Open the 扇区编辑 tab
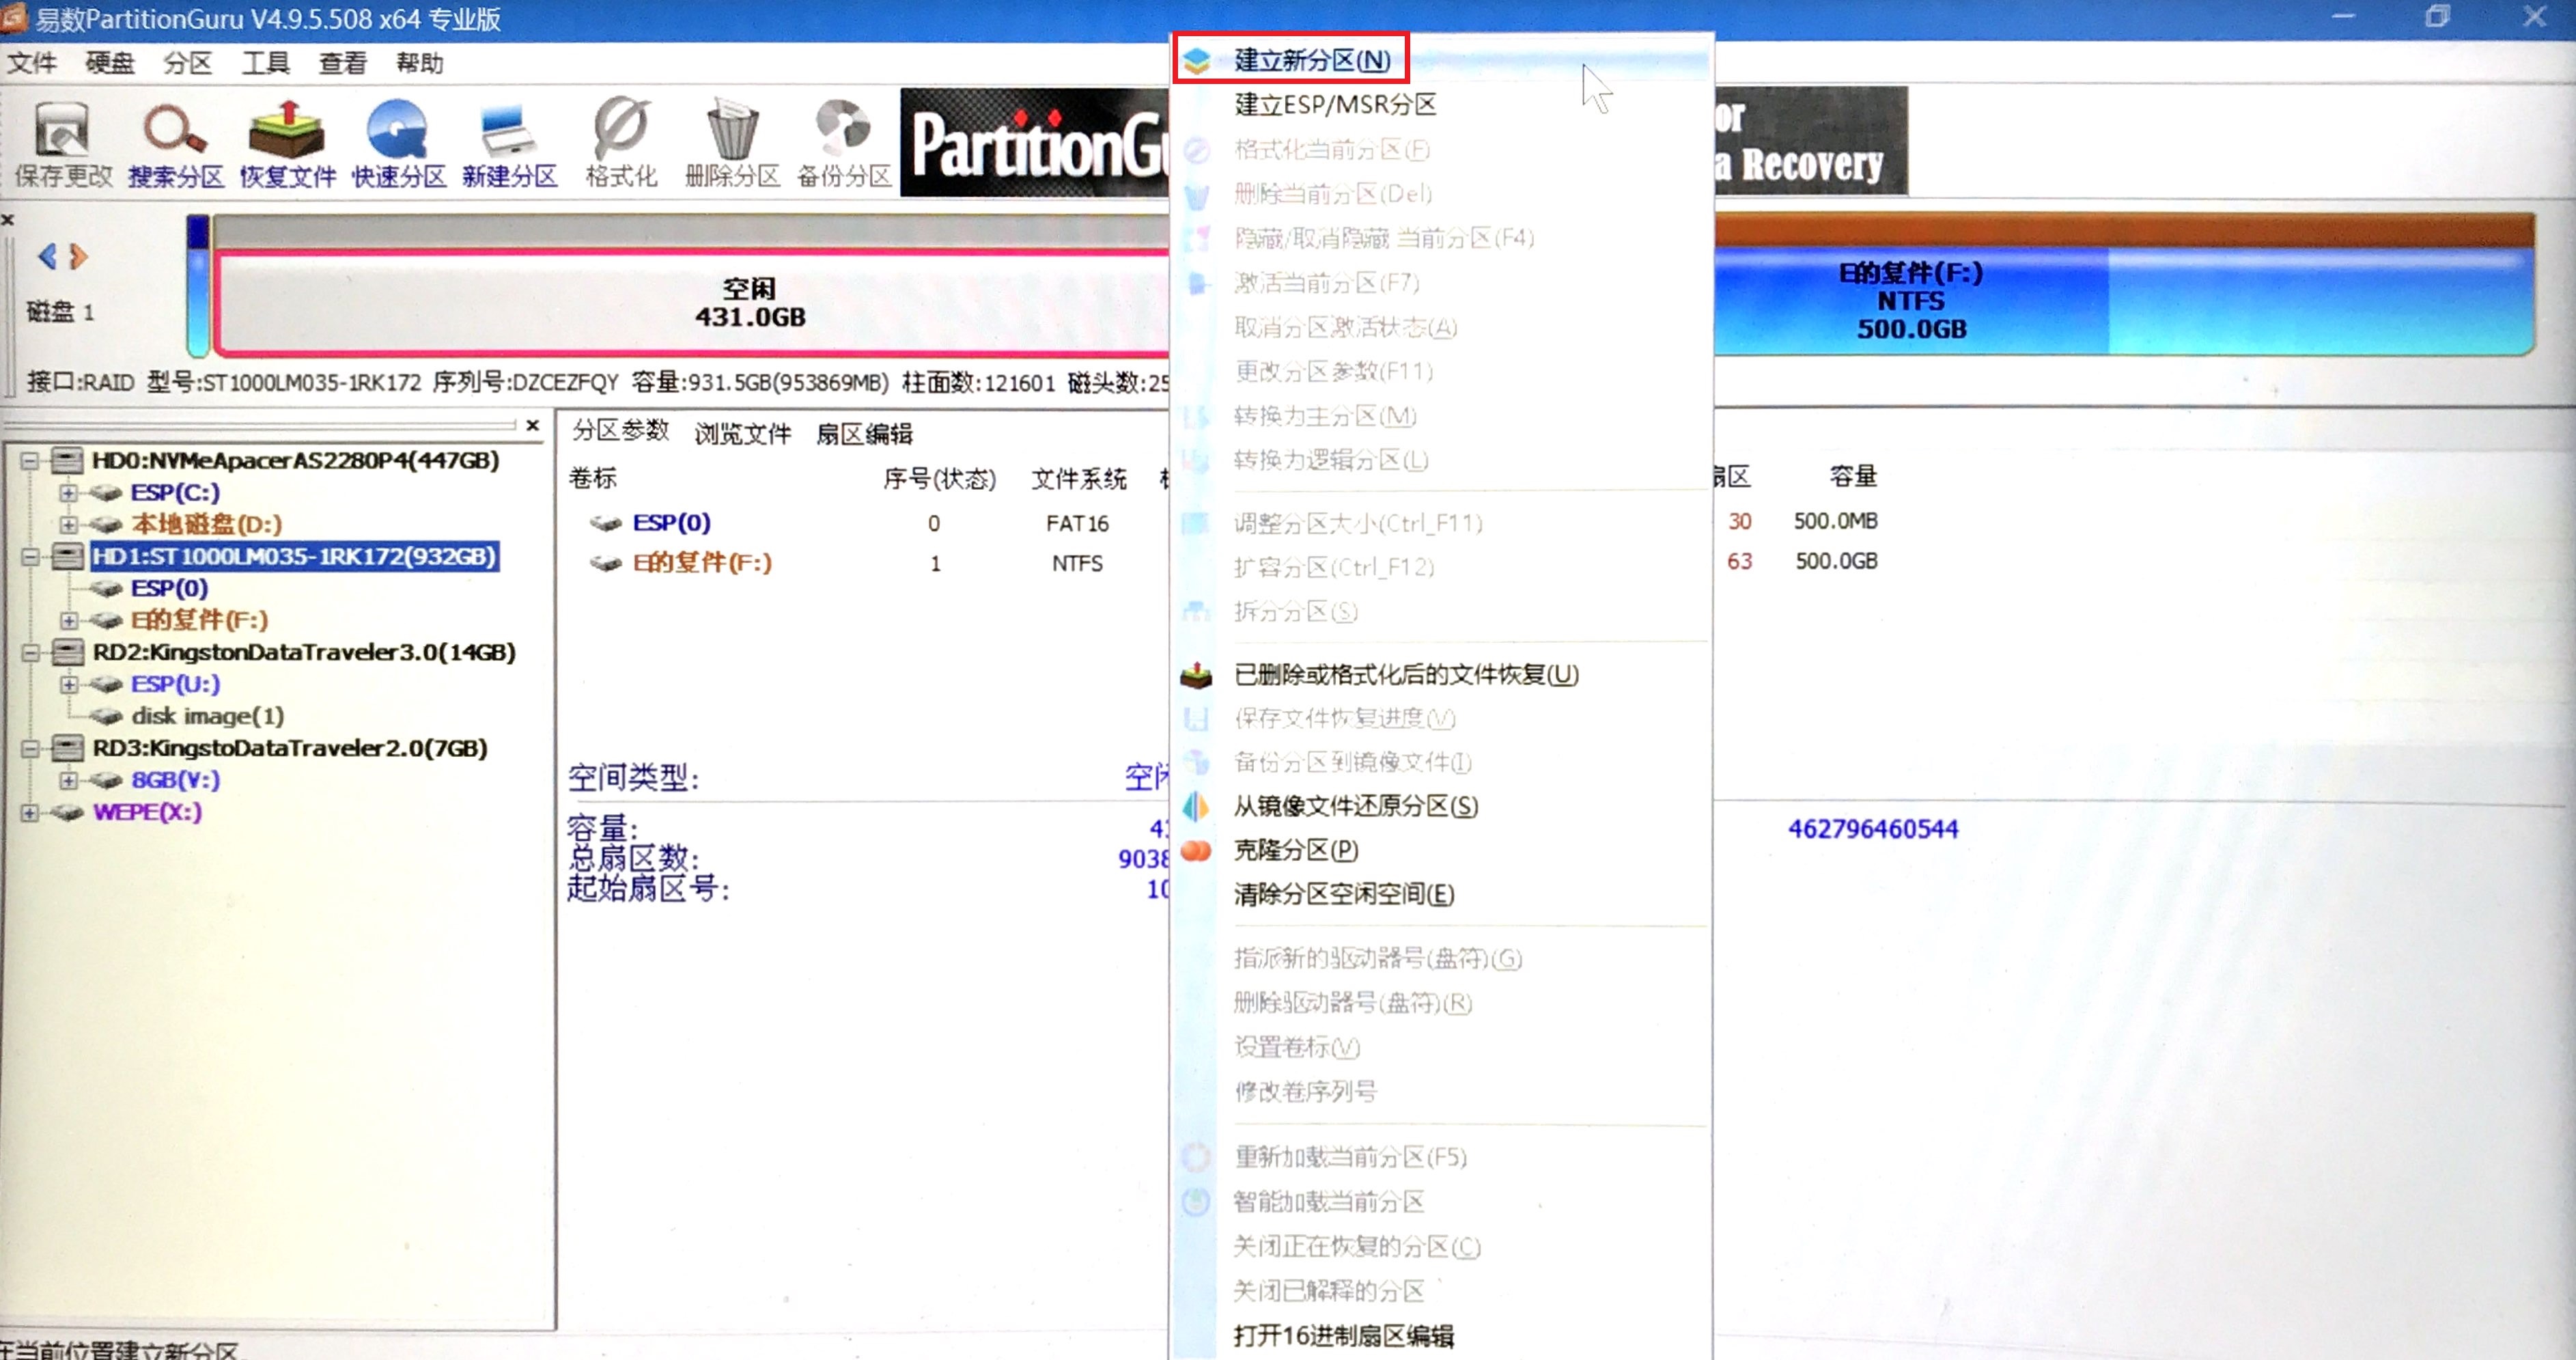Screen dimensions: 2576x1360 tap(864, 433)
